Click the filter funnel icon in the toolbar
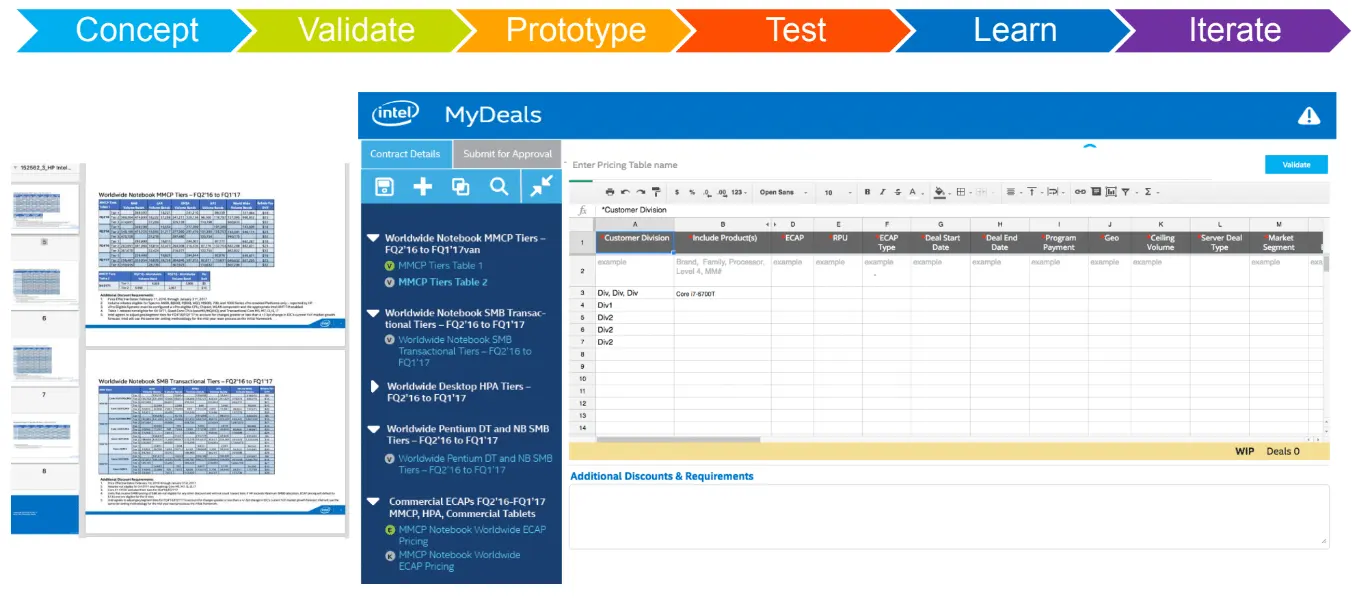The width and height of the screenshot is (1352, 610). point(1125,192)
